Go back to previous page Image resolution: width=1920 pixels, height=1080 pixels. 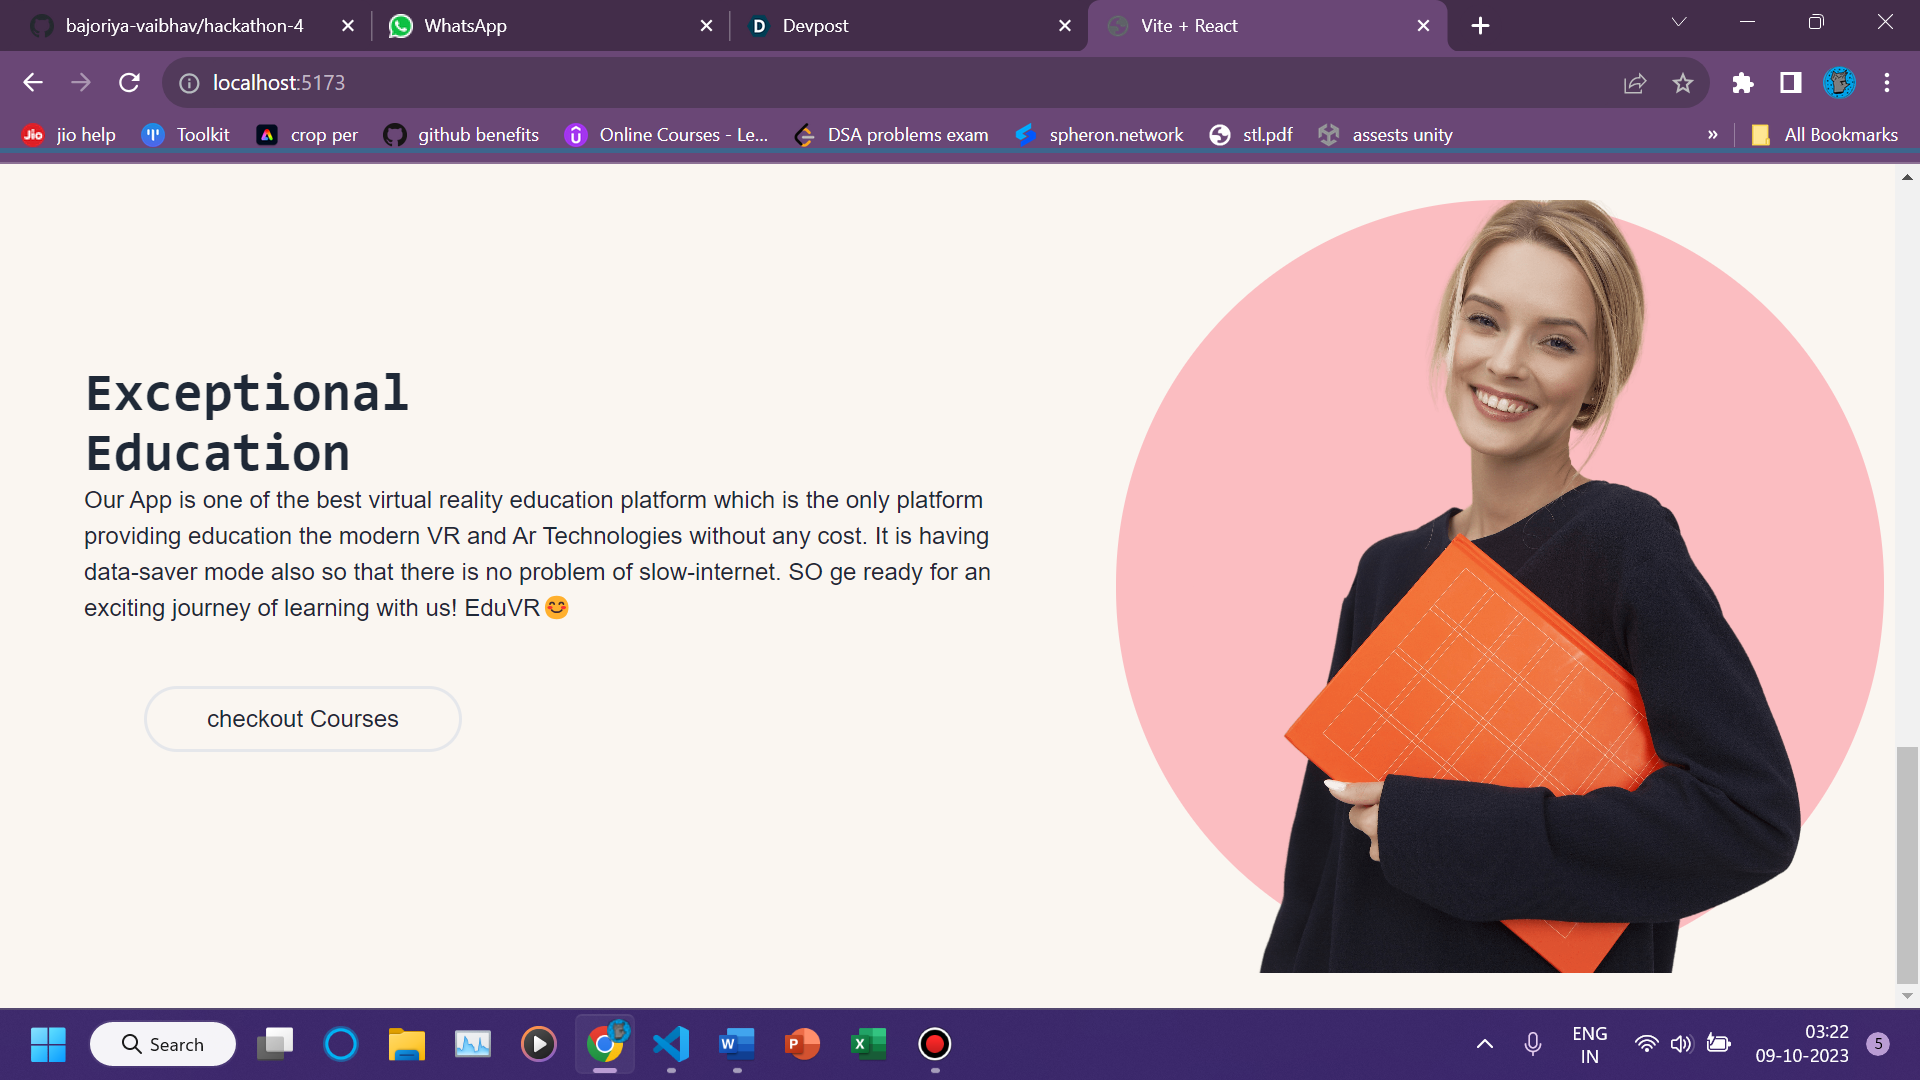(x=33, y=83)
